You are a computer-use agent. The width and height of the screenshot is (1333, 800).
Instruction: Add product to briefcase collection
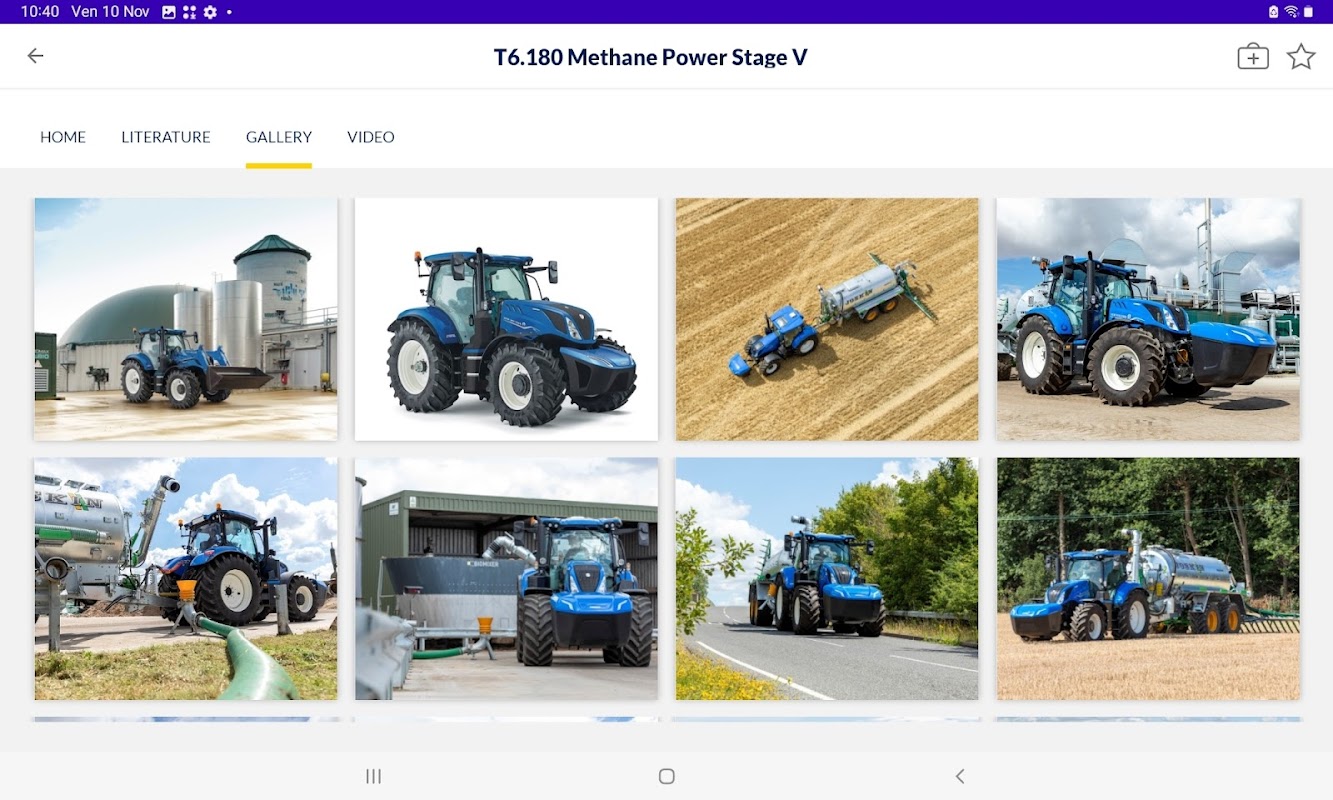click(x=1252, y=56)
